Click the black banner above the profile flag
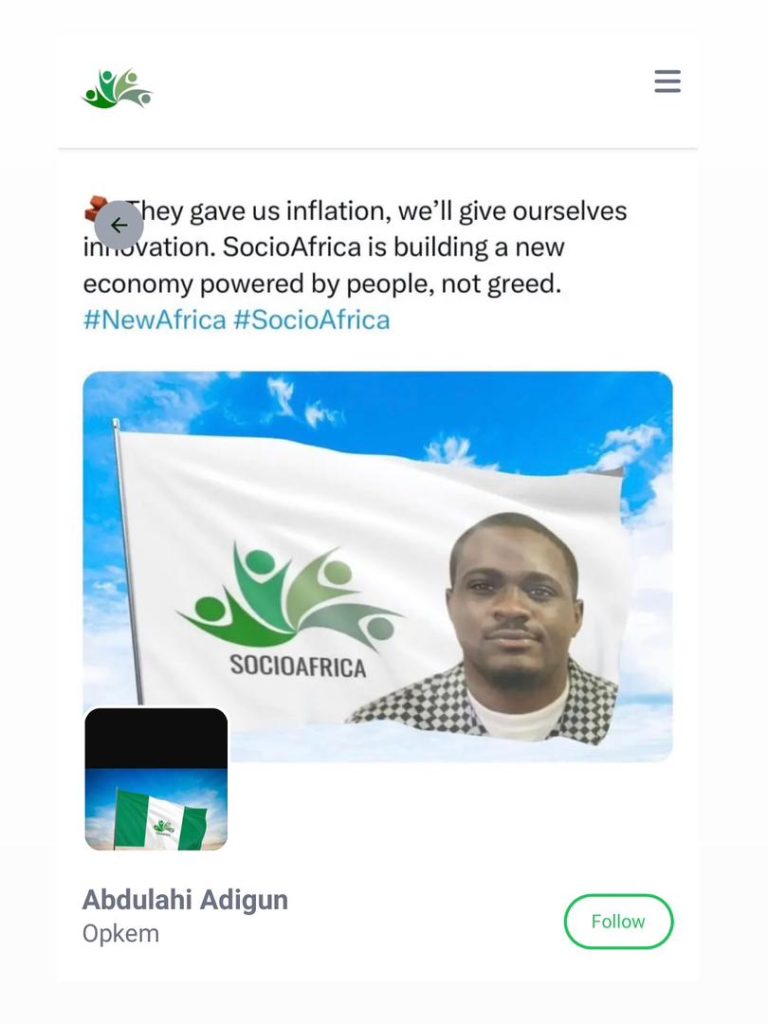Screen dimensions: 768x1024 tap(156, 739)
